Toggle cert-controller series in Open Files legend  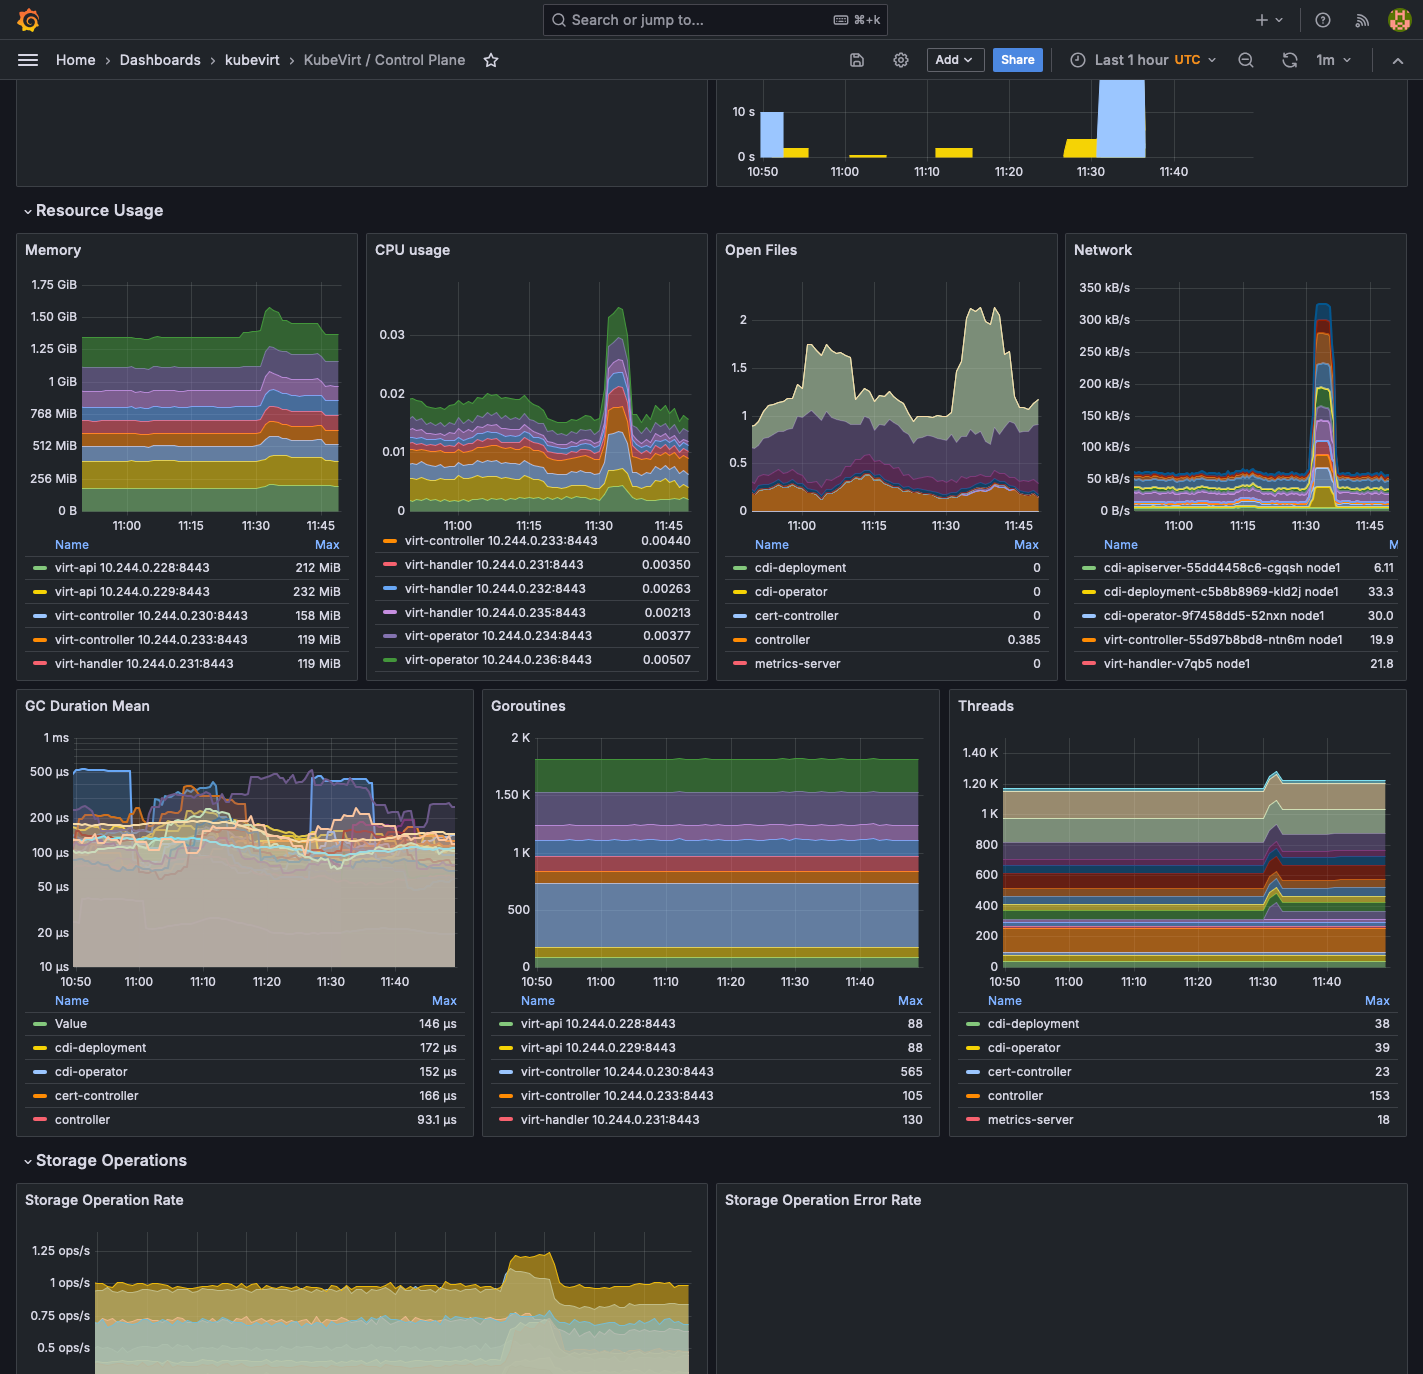tap(796, 616)
